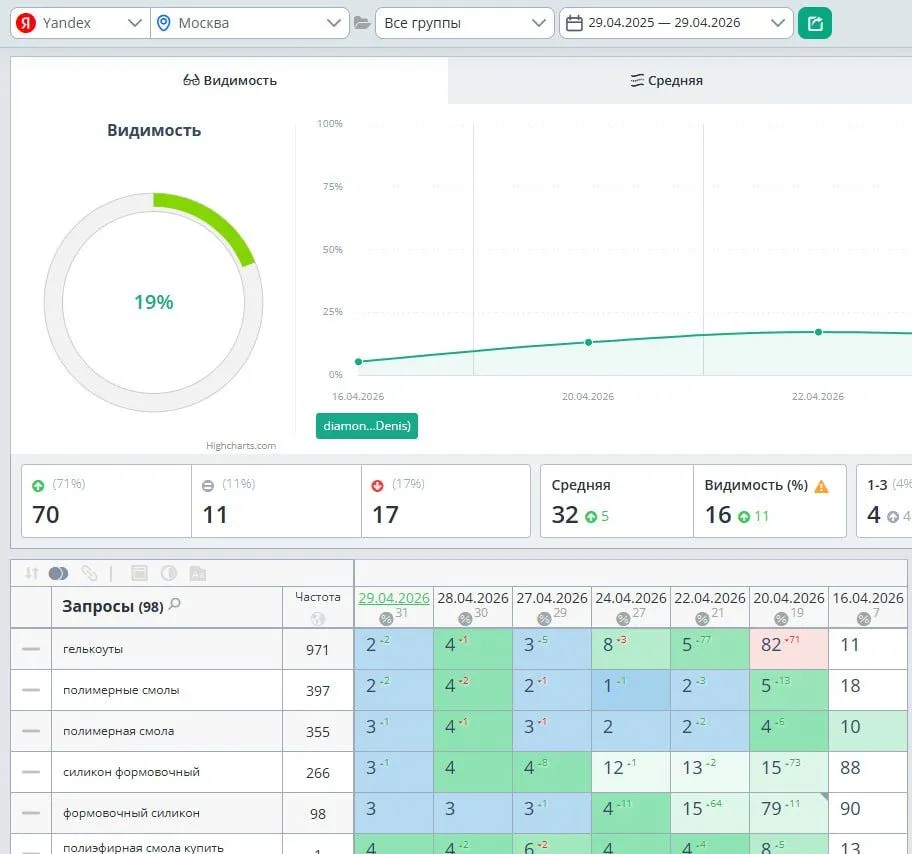Click the warning triangle next to Видимость (%)
Viewport: 912px width, 854px height.
[x=822, y=486]
